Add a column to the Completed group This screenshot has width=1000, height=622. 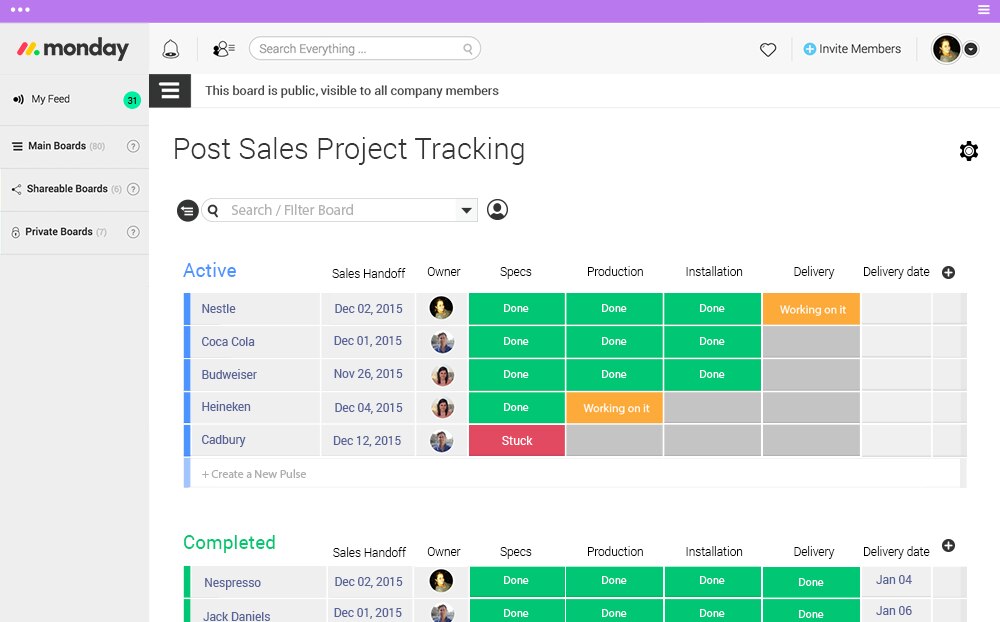(948, 545)
